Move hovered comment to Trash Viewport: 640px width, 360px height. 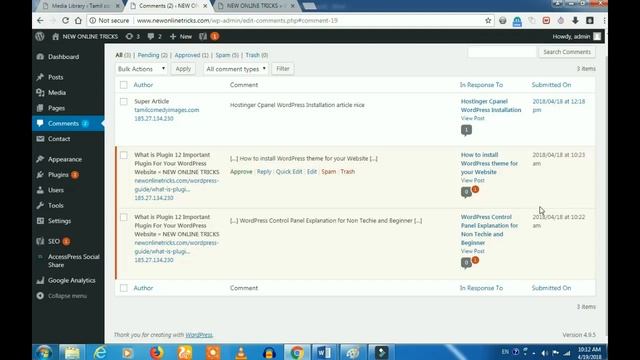(348, 172)
